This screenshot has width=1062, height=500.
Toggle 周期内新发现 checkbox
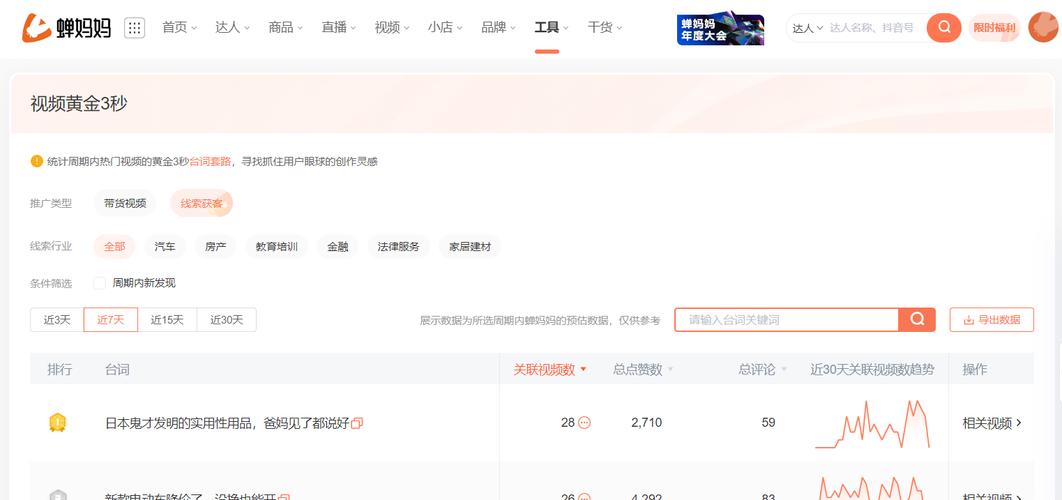(x=100, y=283)
